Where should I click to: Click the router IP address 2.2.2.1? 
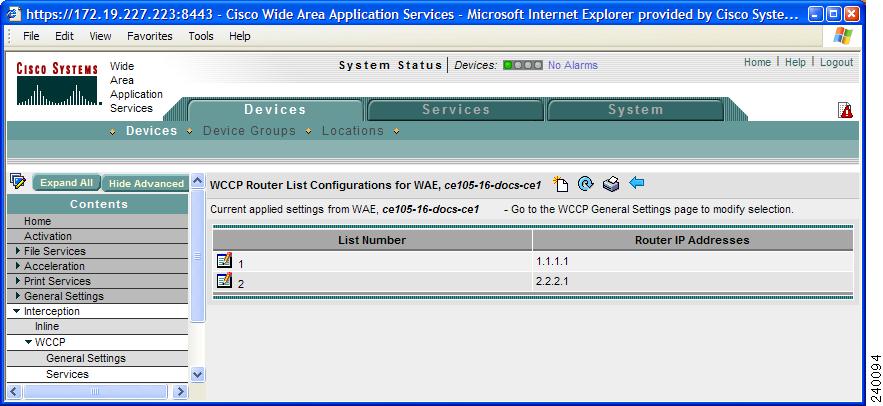pyautogui.click(x=552, y=280)
